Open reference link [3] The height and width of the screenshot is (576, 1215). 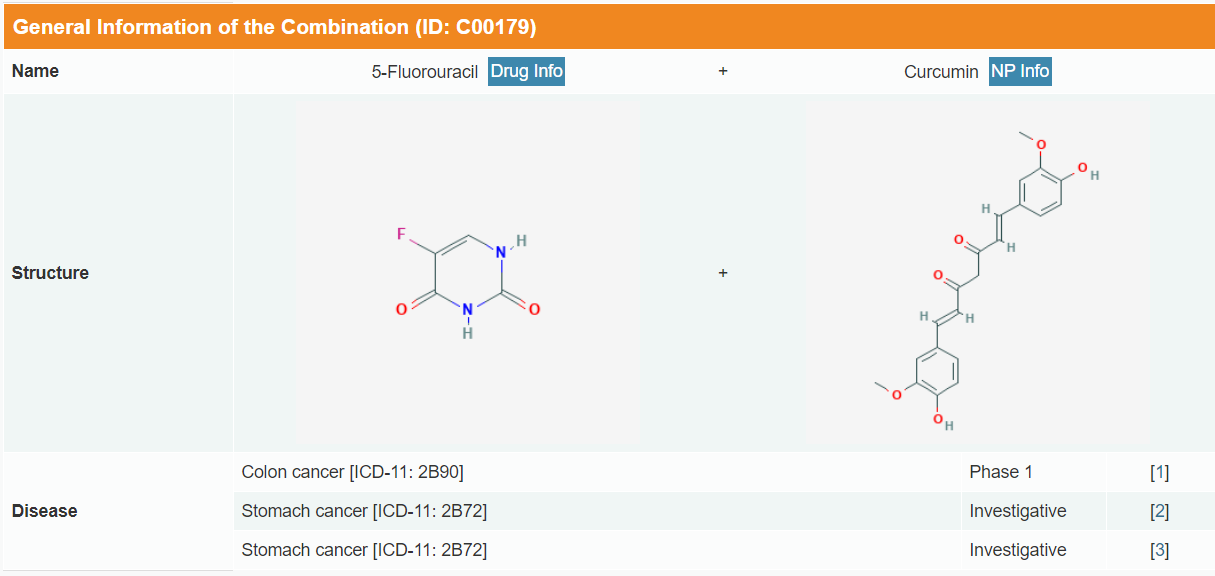click(1159, 550)
